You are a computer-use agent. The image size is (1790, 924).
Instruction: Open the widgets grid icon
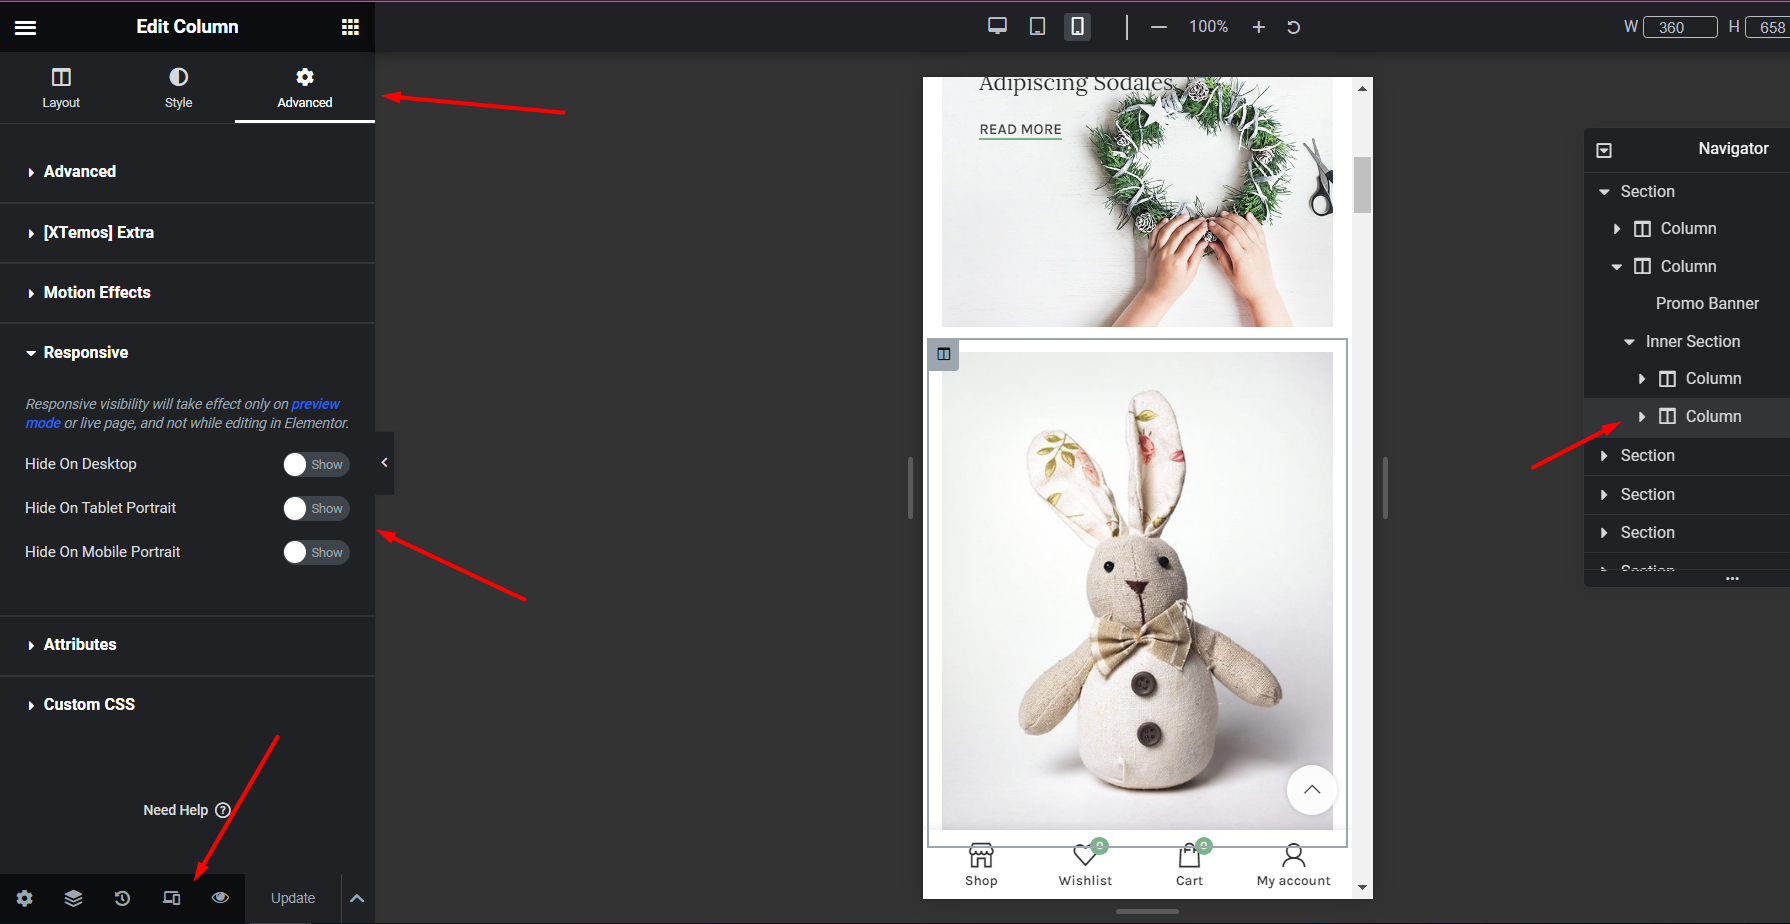click(350, 27)
